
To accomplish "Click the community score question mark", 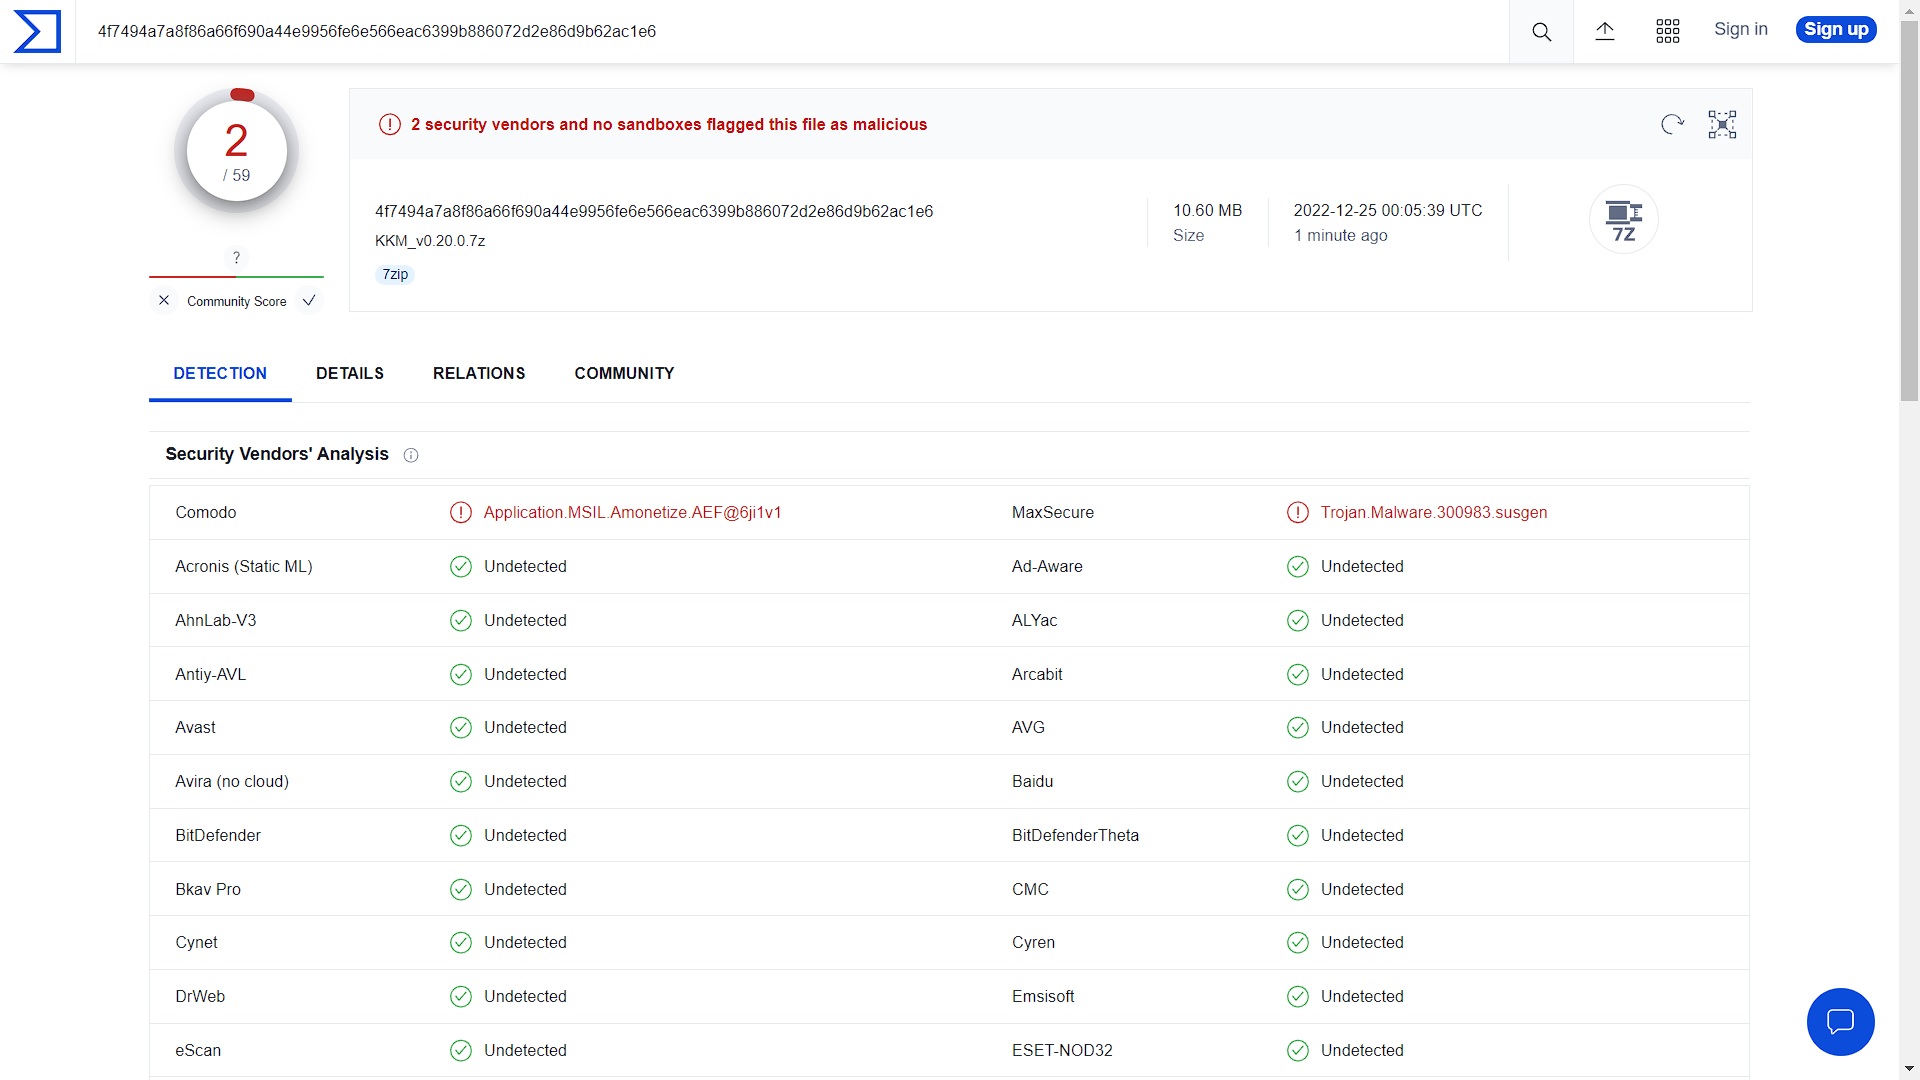I will click(x=236, y=257).
